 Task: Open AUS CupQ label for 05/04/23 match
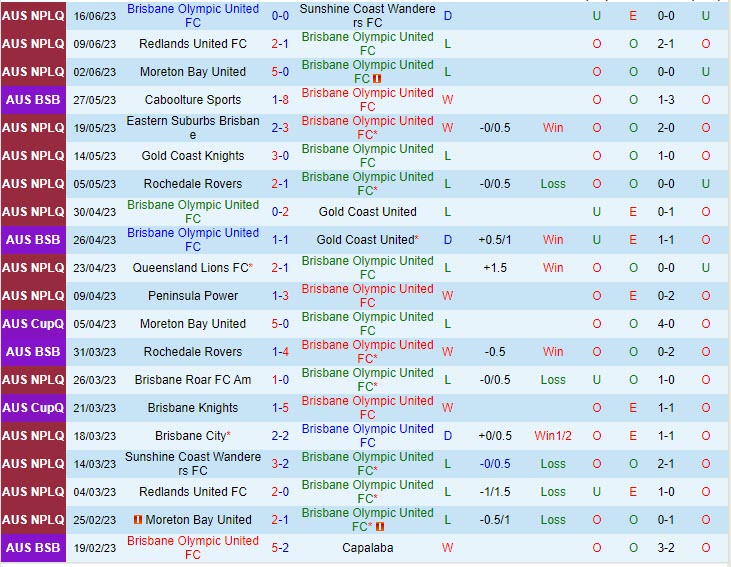(x=33, y=324)
